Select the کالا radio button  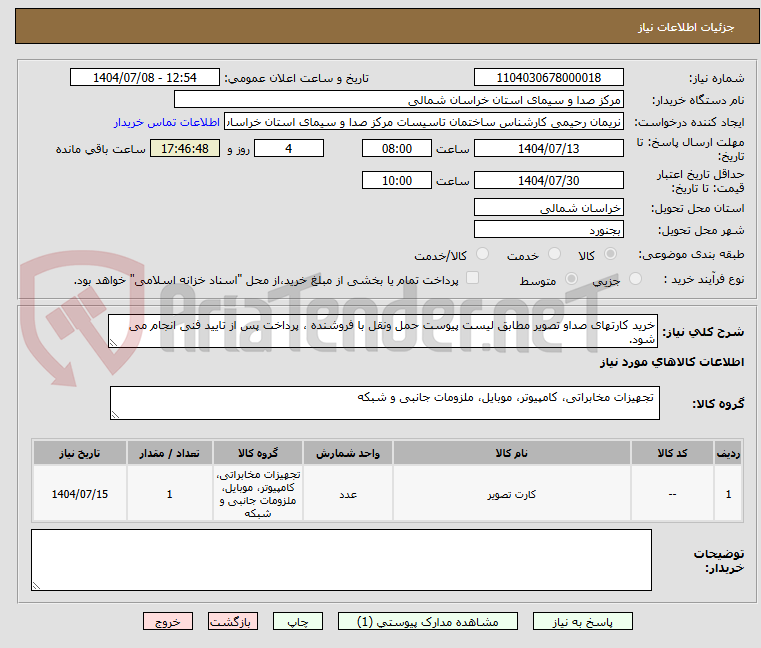click(610, 254)
